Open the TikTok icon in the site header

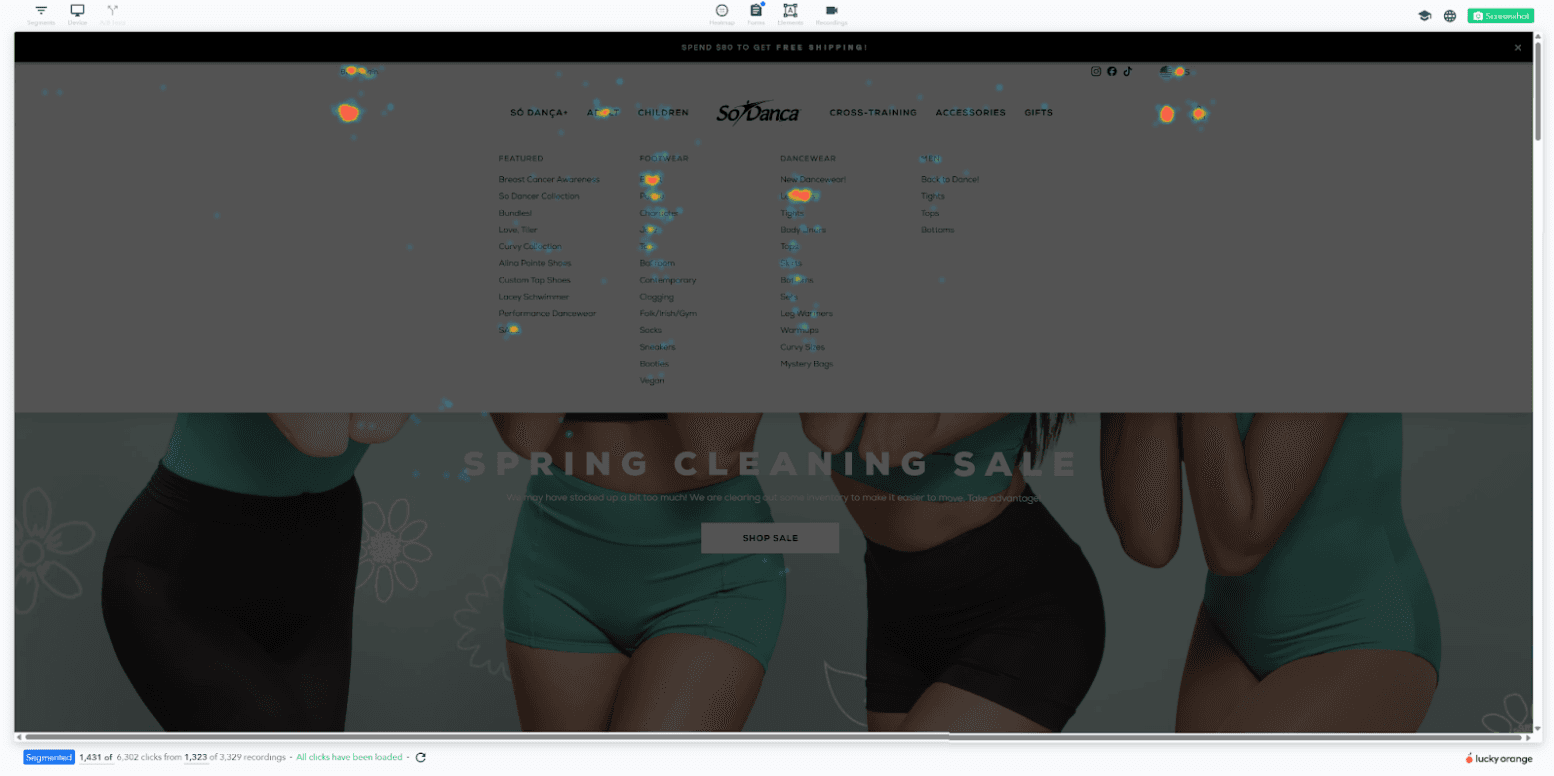(x=1128, y=71)
